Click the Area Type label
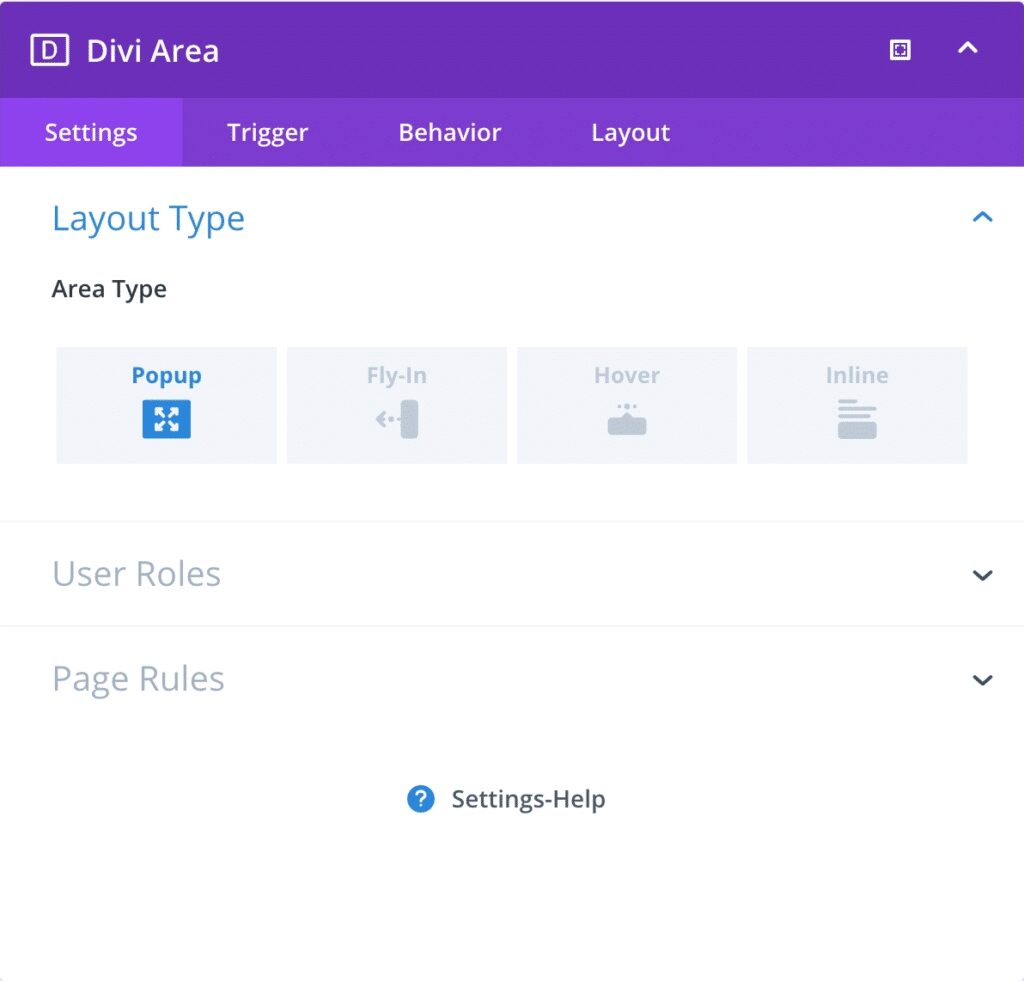This screenshot has height=981, width=1024. [x=109, y=289]
